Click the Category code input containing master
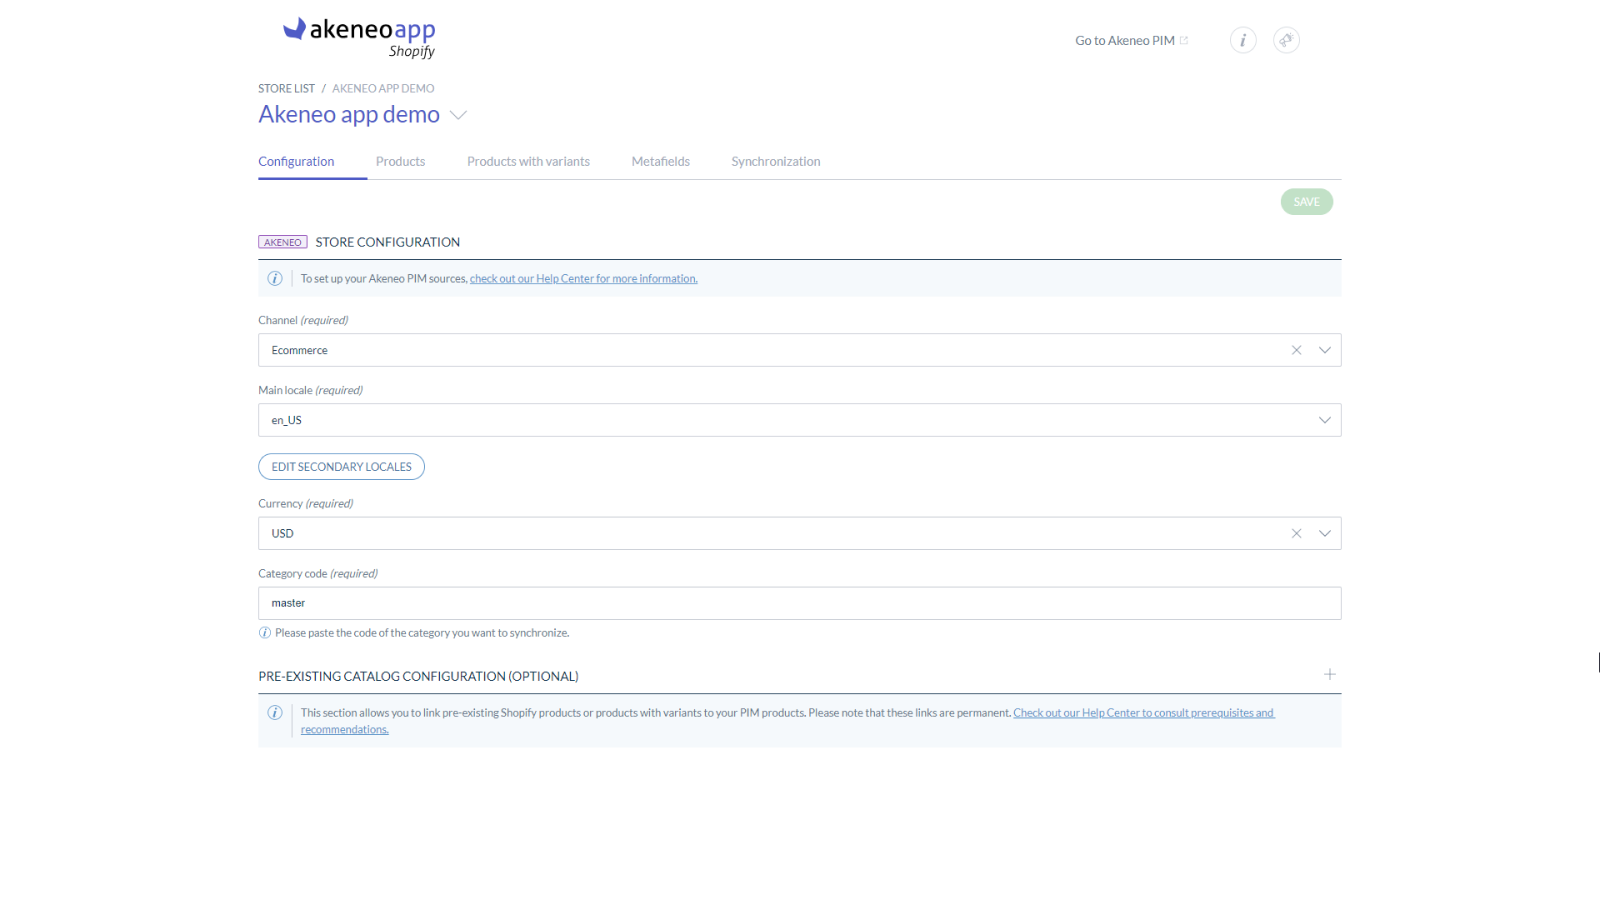The height and width of the screenshot is (900, 1600). [x=800, y=603]
